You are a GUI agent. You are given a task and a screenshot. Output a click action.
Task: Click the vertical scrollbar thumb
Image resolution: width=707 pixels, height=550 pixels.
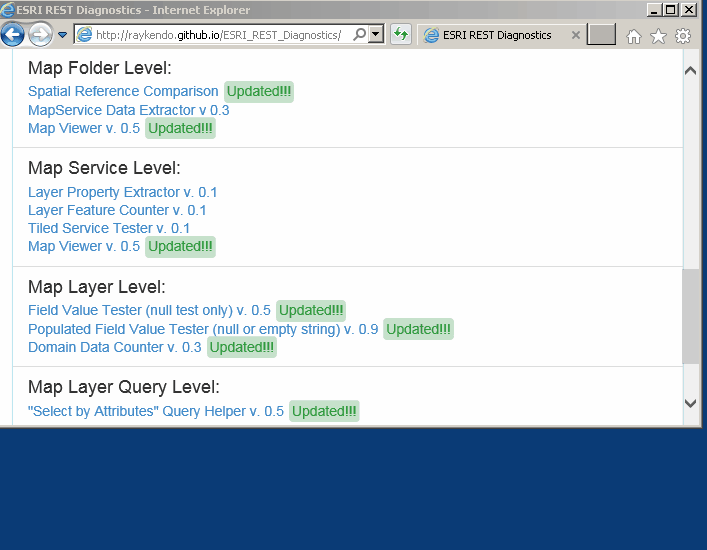tap(690, 316)
